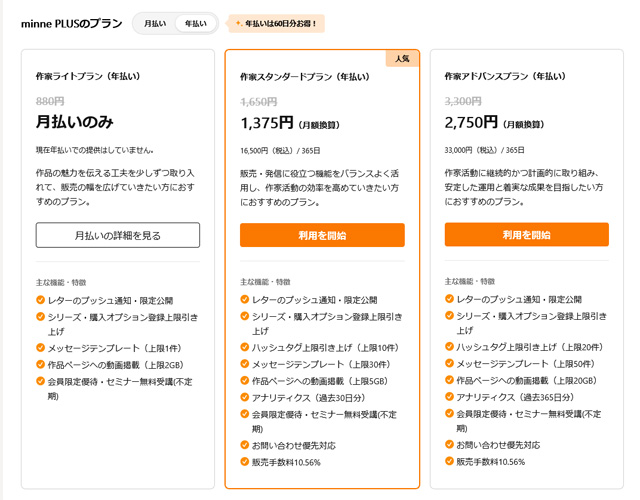Click check icon beside 作品ページへの動画掲載（上限5GB）
Screen dimensions: 640x500
244,381
